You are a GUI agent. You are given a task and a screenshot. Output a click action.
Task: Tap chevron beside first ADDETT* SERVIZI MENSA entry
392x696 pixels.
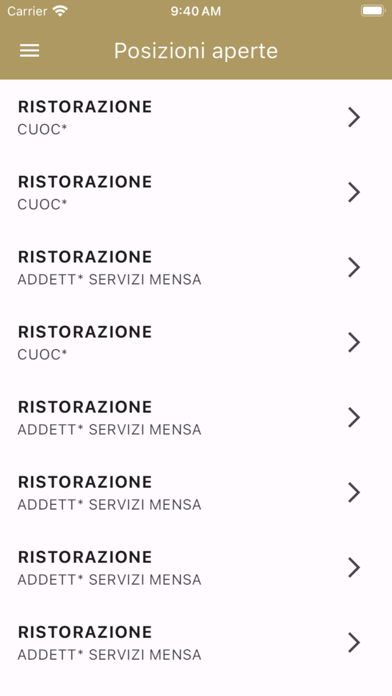tap(354, 267)
